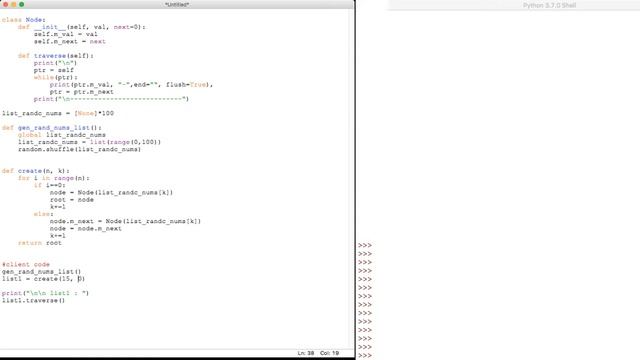Click 'node.m_next = Node(list_randc_nums[k])' line
Viewport: 640px width, 360px height.
coord(126,222)
